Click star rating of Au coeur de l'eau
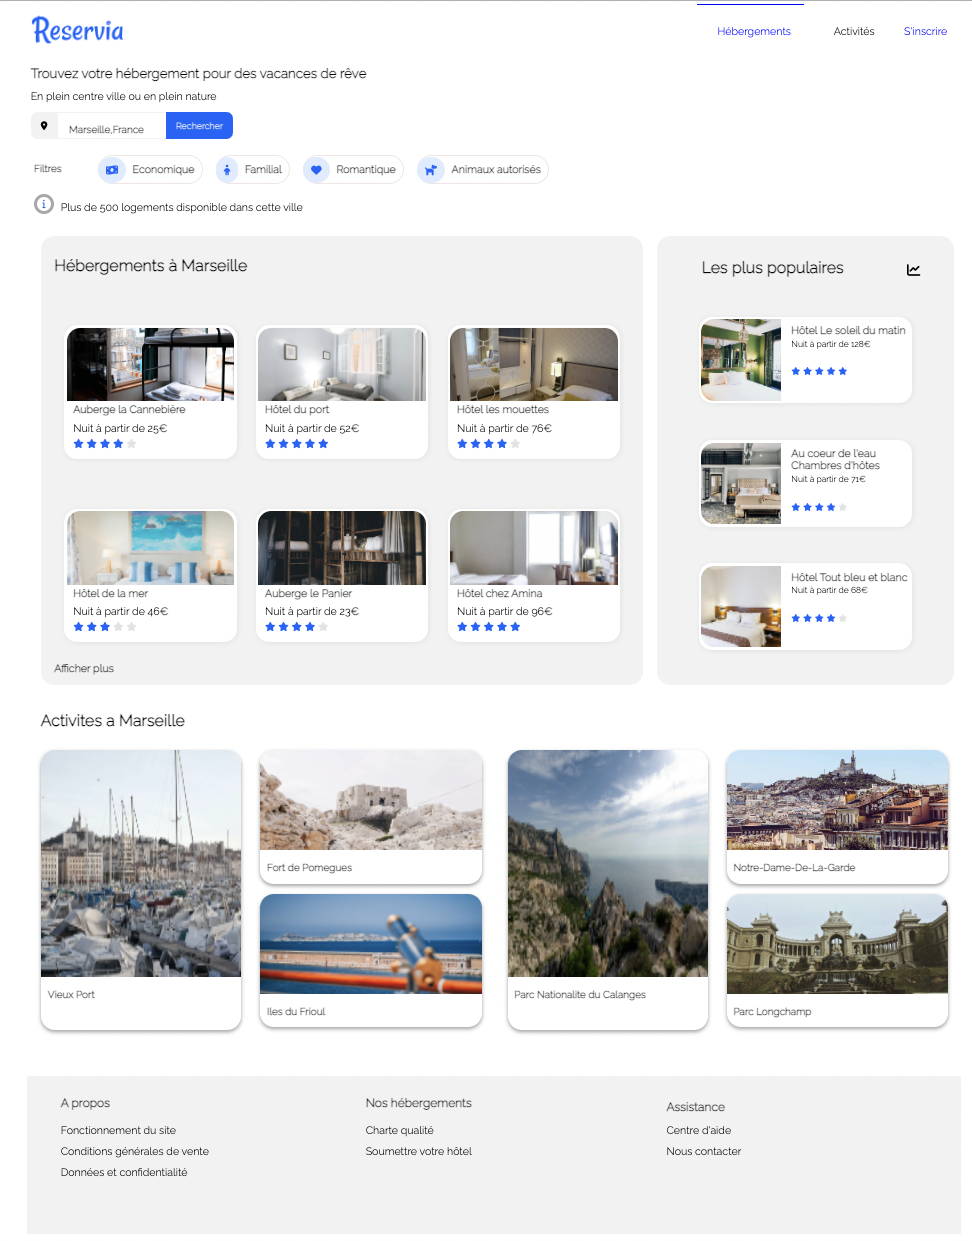 coord(819,507)
